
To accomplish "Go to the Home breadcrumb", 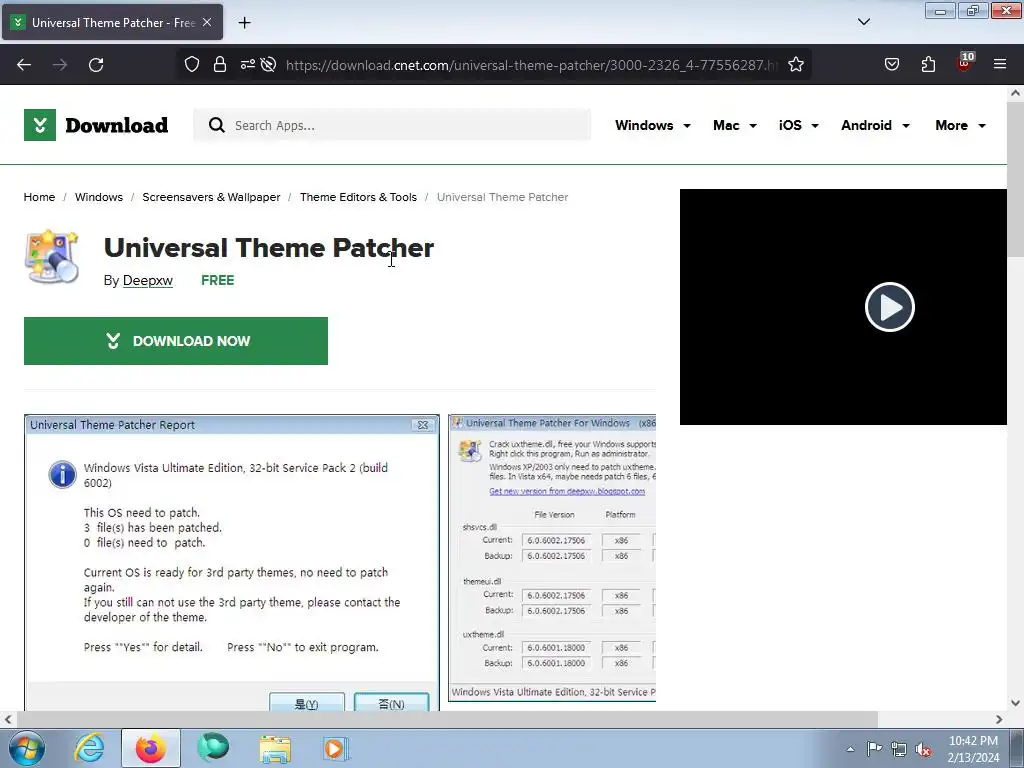I will coord(39,197).
